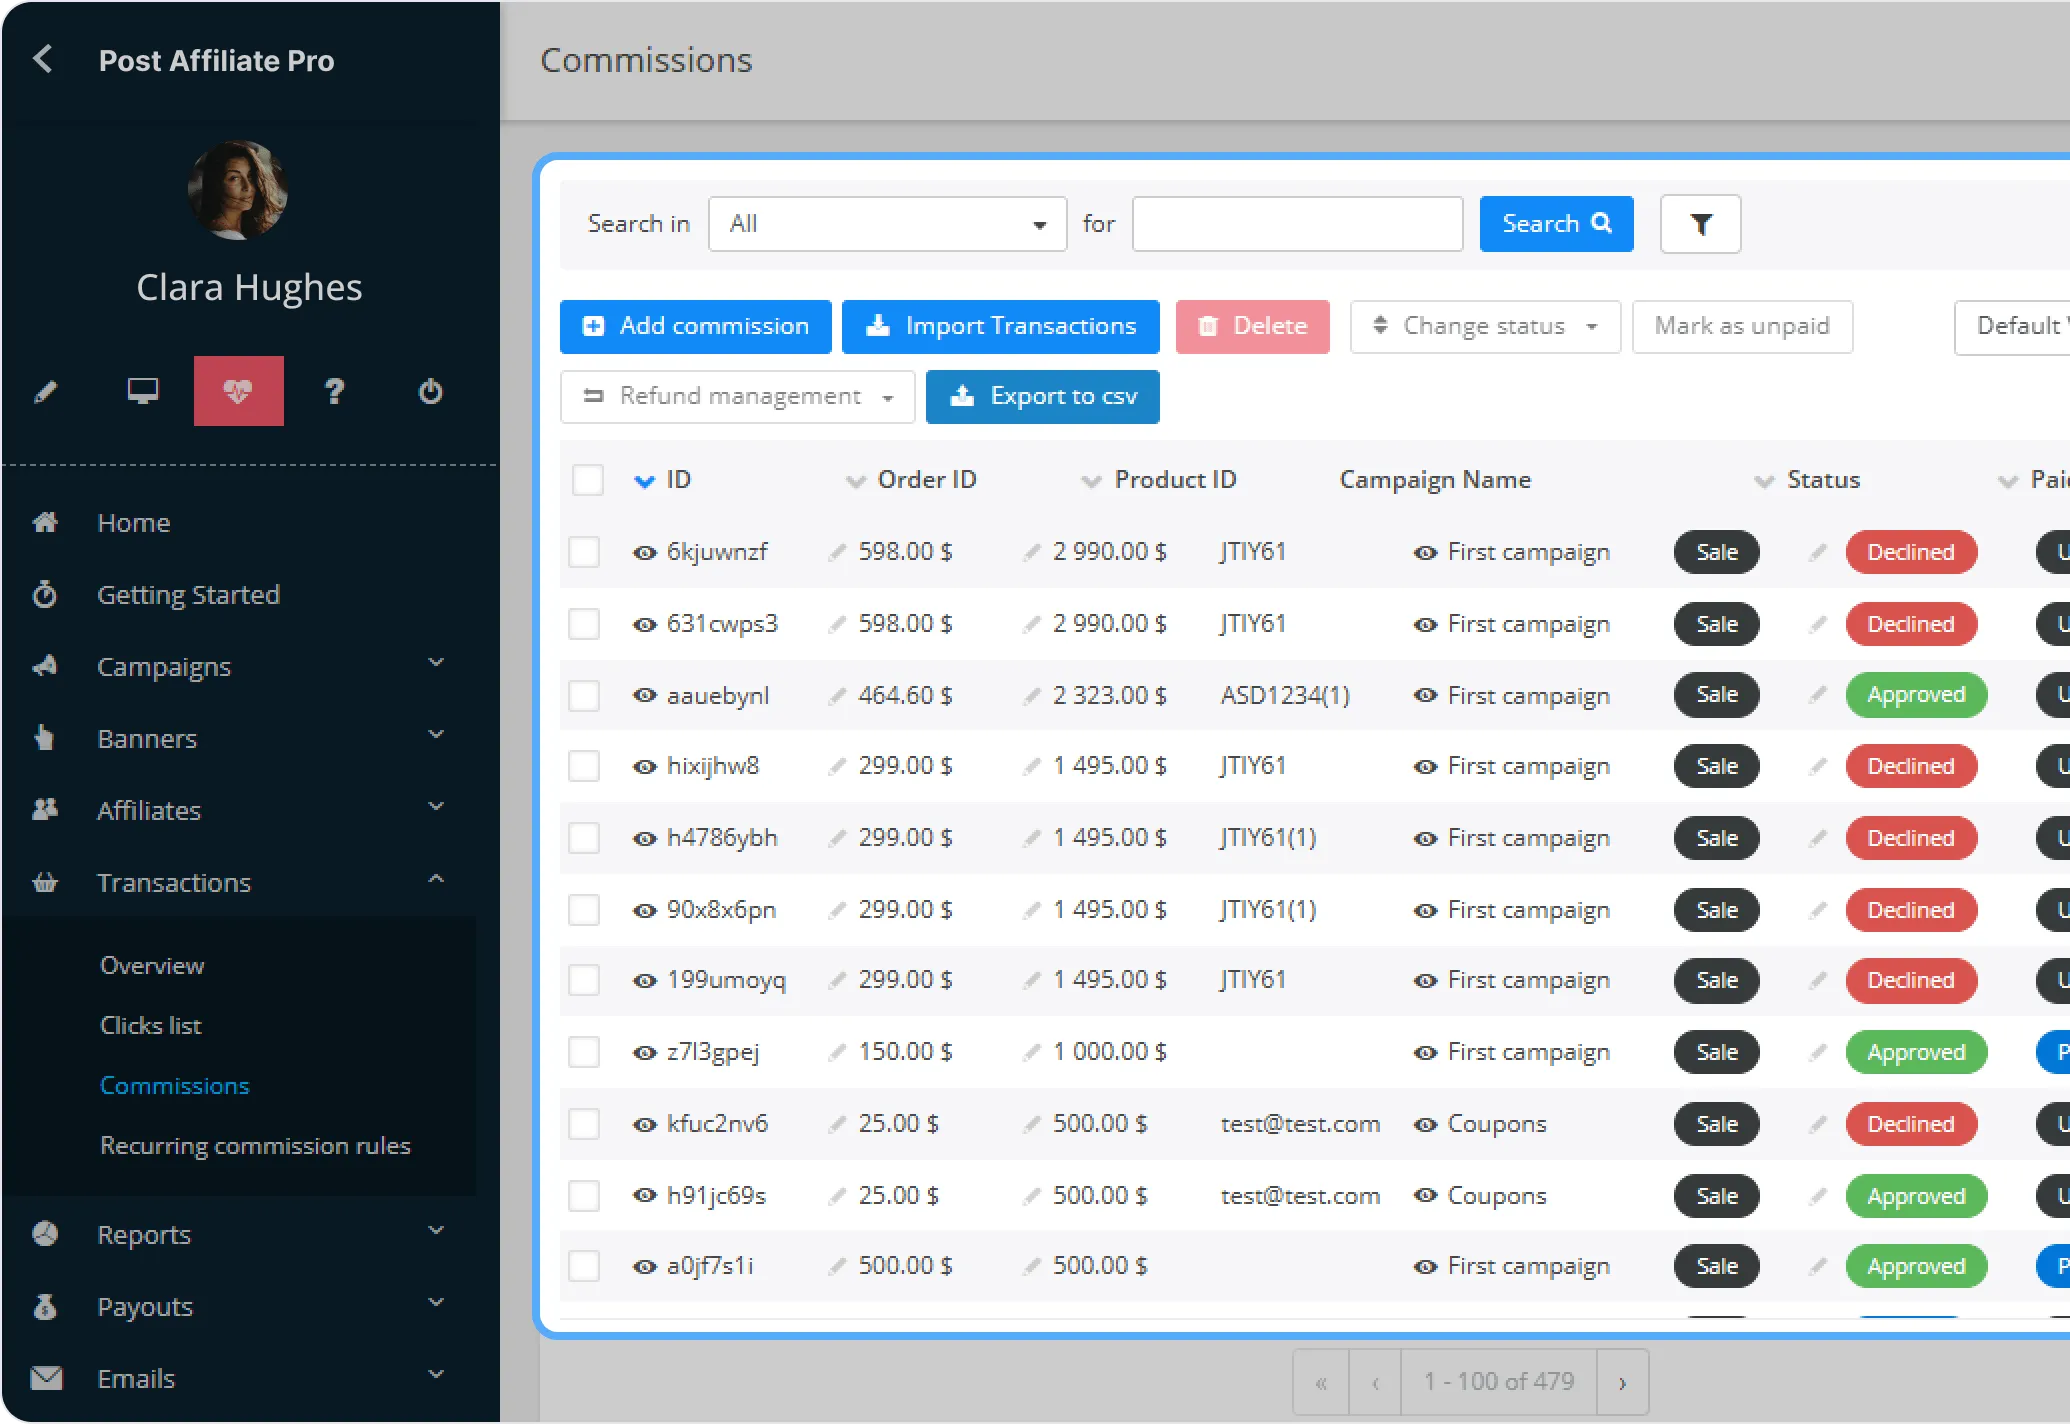Select the checkbox for row 6kjuwnzf
The image size is (2070, 1424).
(x=584, y=552)
